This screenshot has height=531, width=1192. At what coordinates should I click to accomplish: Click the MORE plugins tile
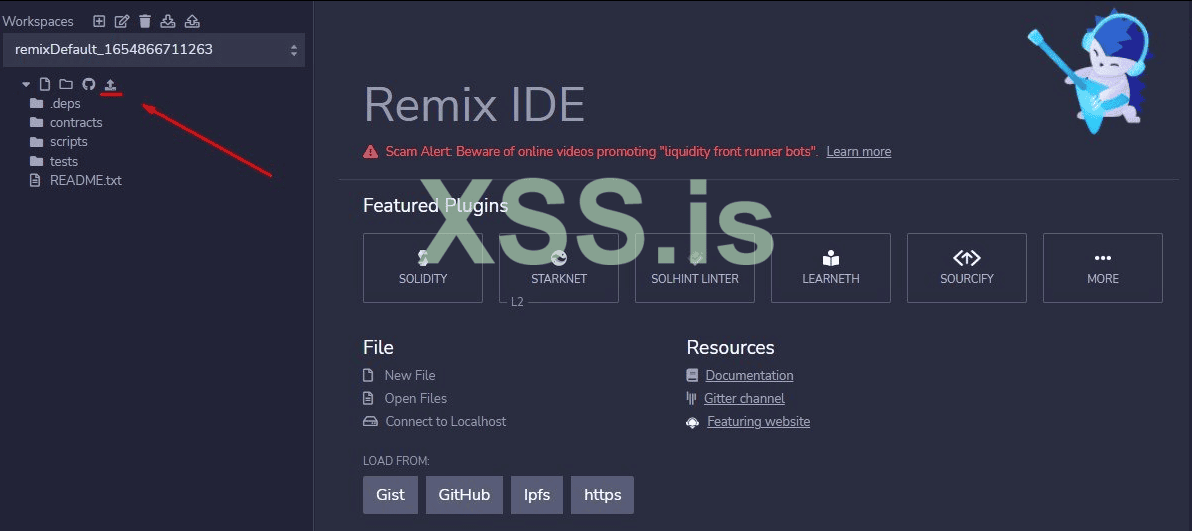1103,268
